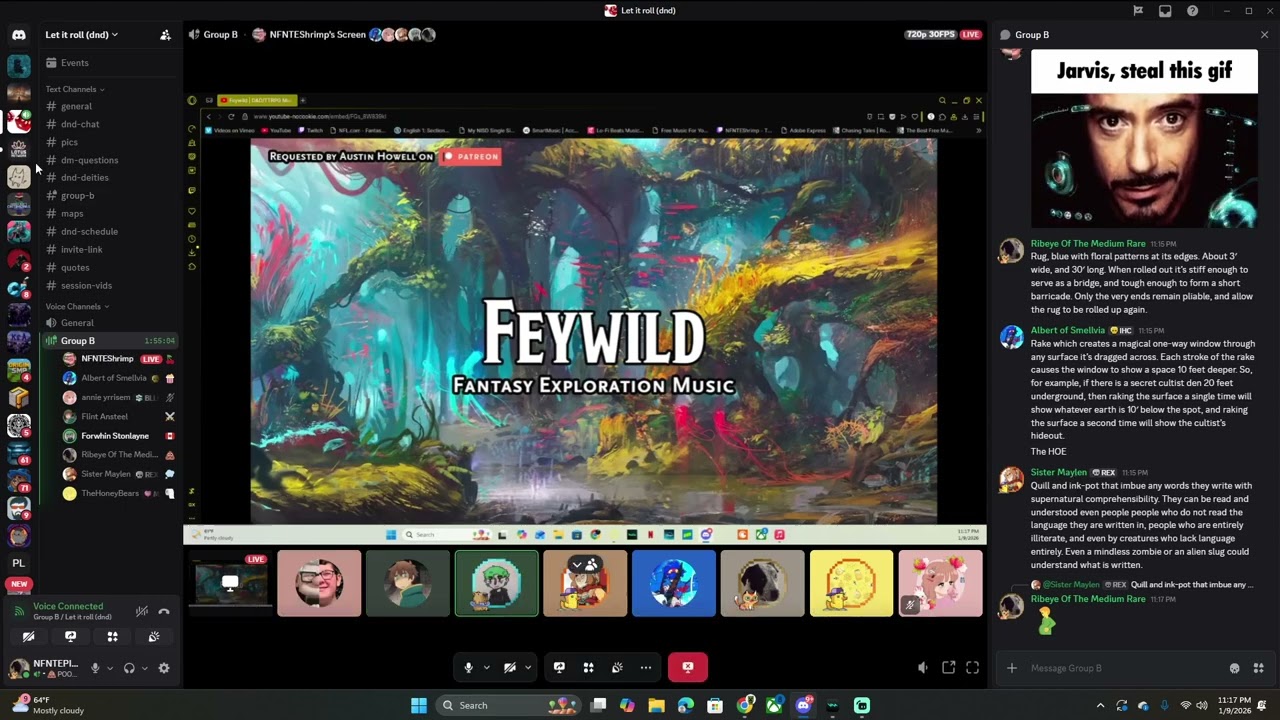Open the Lotus Network server
Viewport: 1280px width, 720px height.
19,149
